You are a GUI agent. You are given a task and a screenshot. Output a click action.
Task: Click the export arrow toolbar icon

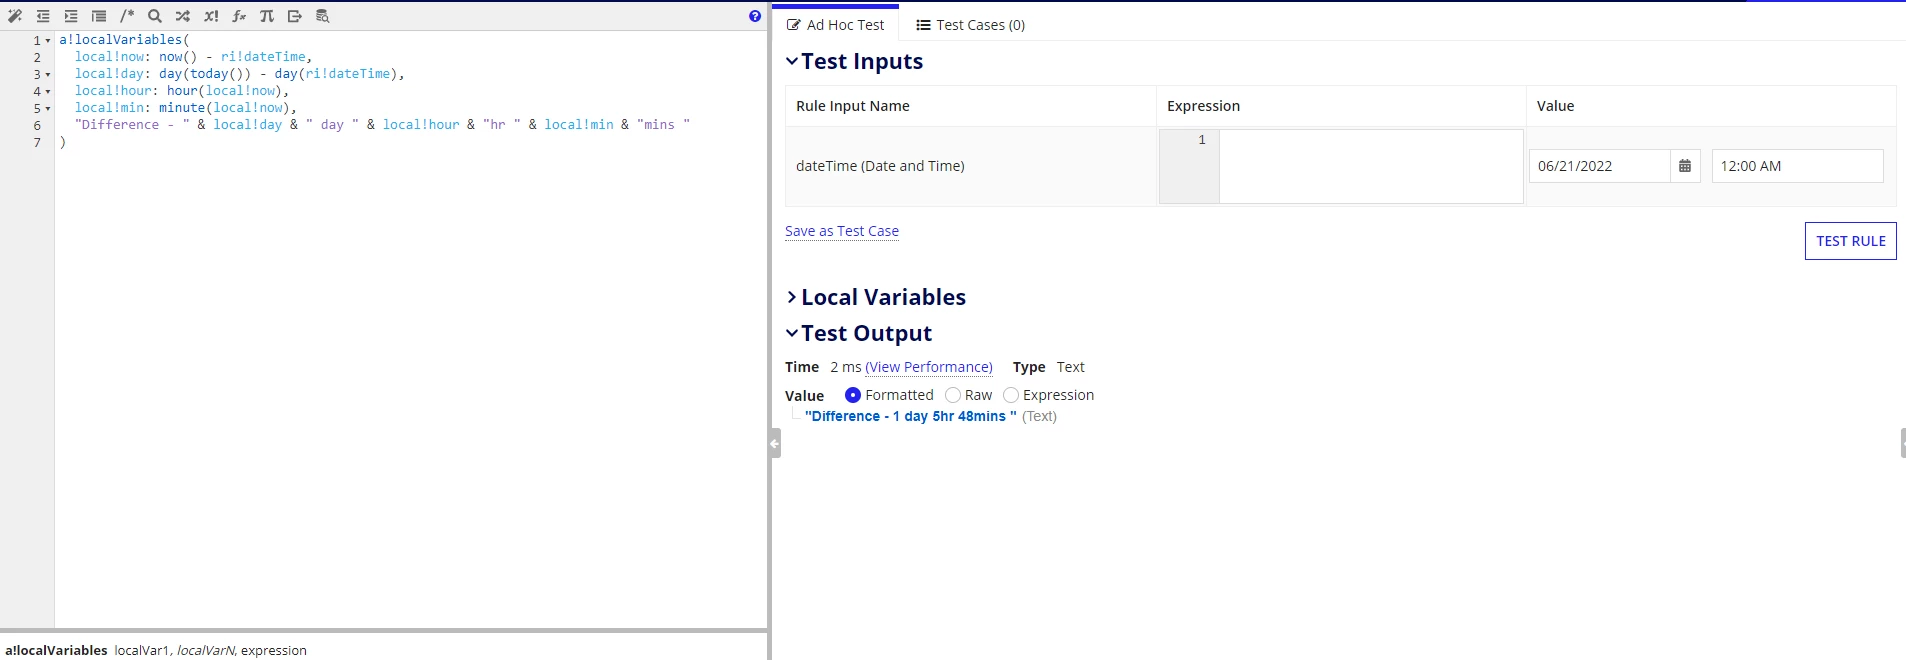295,16
